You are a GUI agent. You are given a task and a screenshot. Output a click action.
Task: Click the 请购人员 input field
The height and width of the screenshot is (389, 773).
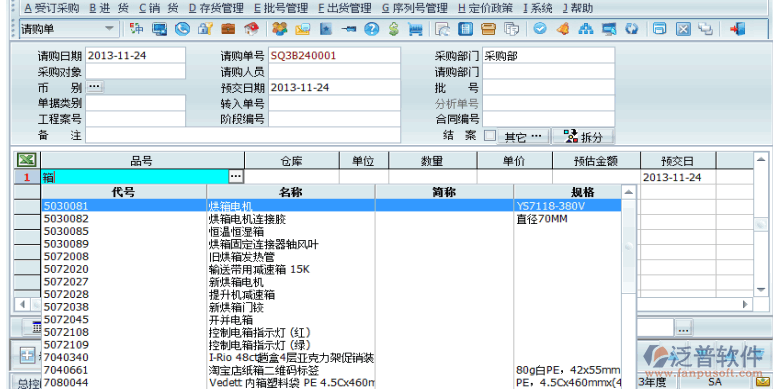click(x=334, y=71)
